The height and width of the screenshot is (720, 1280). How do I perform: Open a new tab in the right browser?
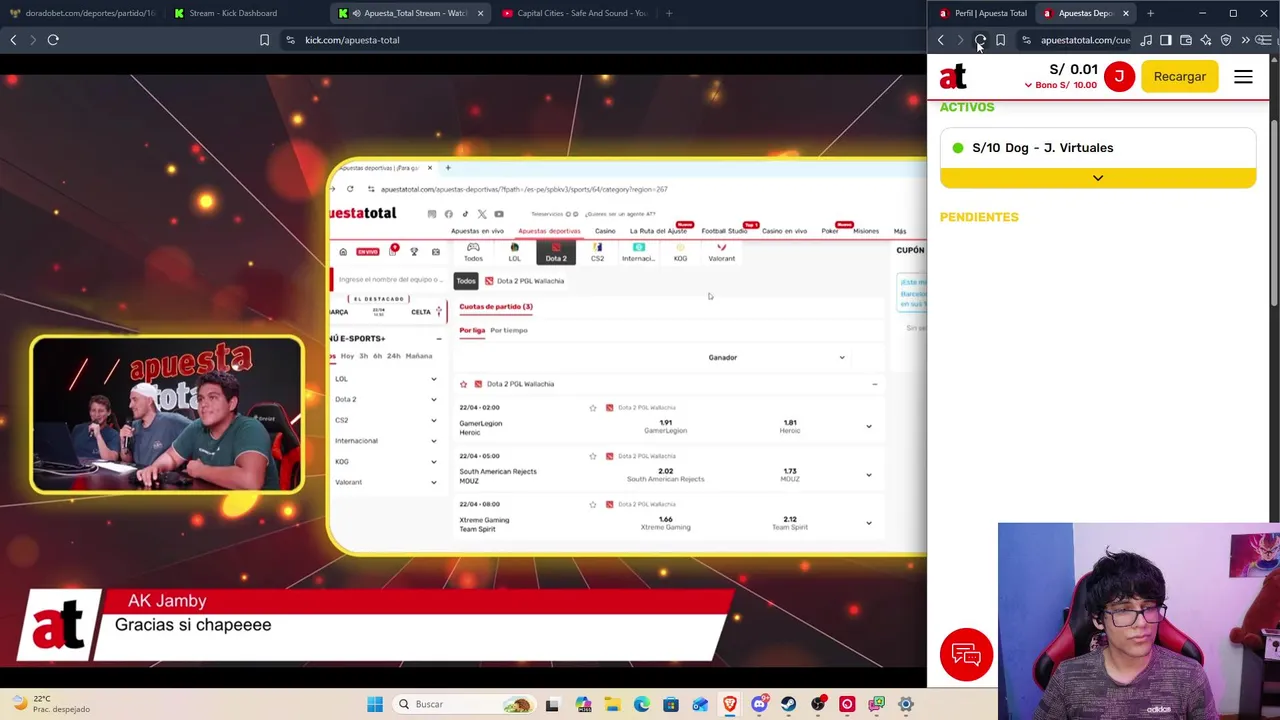tap(1150, 13)
